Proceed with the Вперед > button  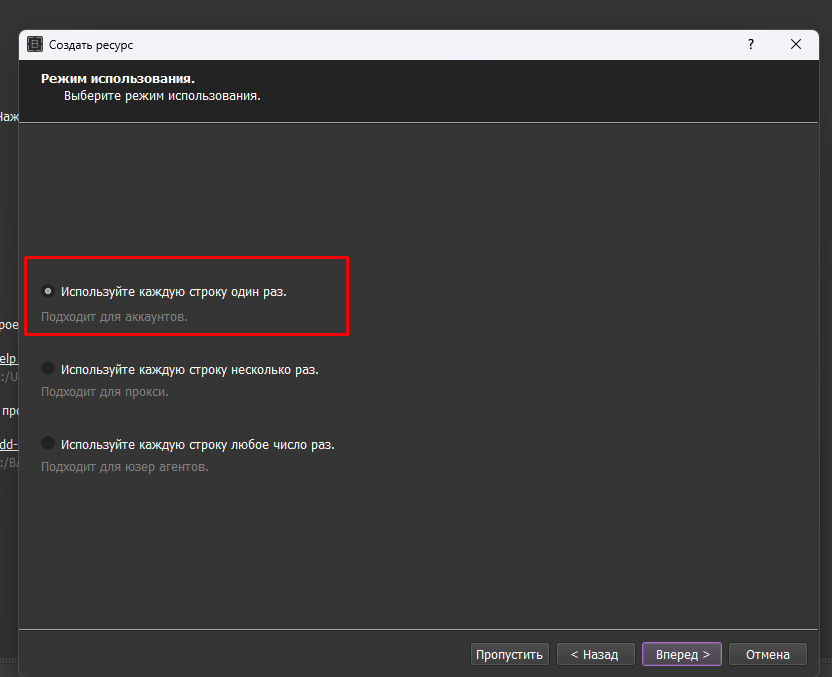point(681,654)
